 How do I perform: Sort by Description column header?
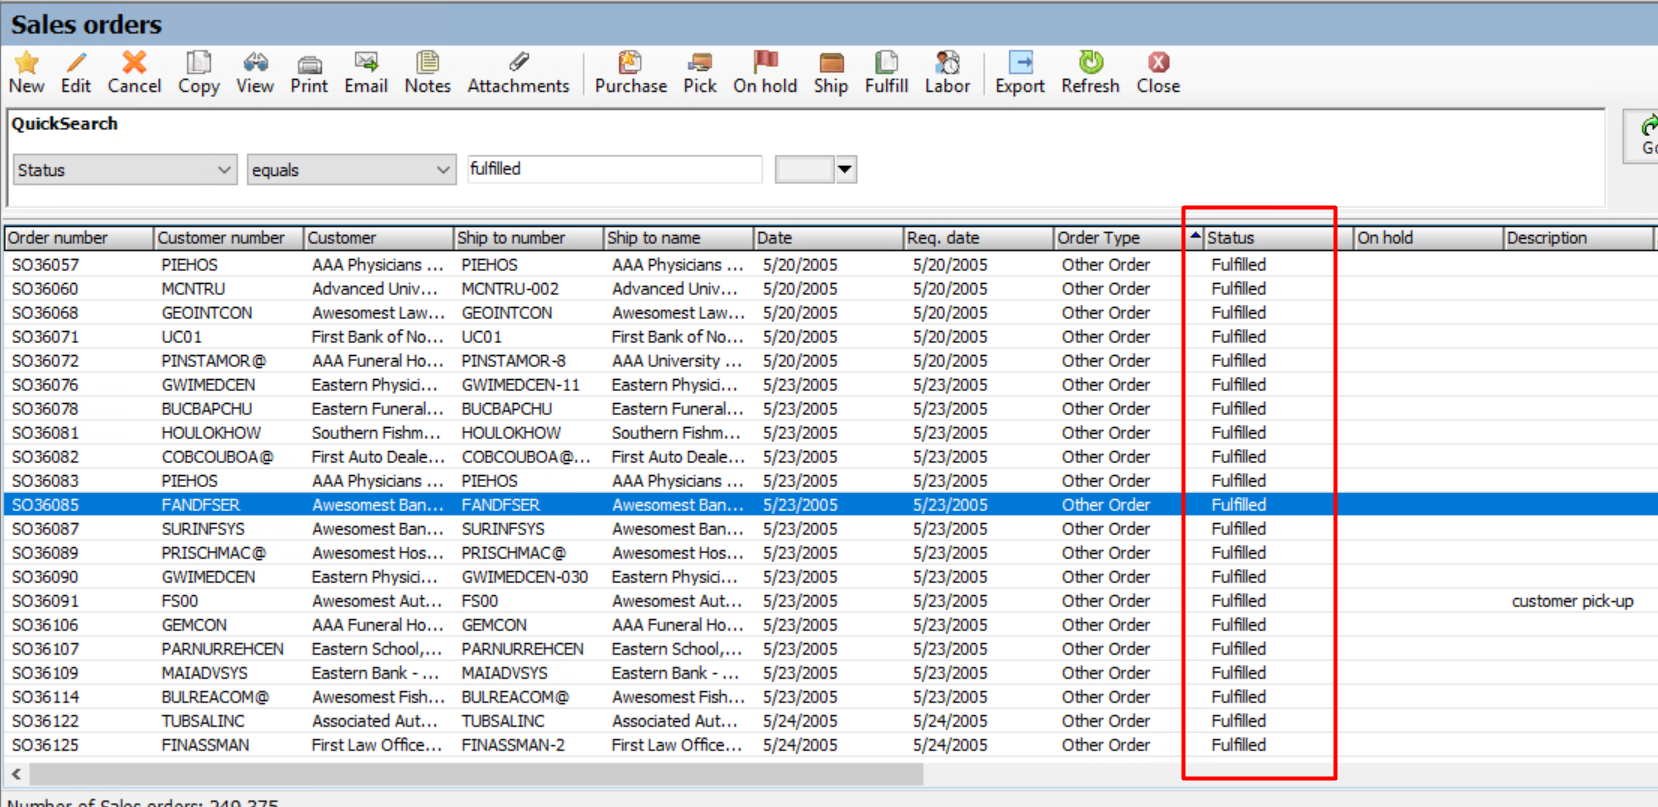click(1578, 238)
